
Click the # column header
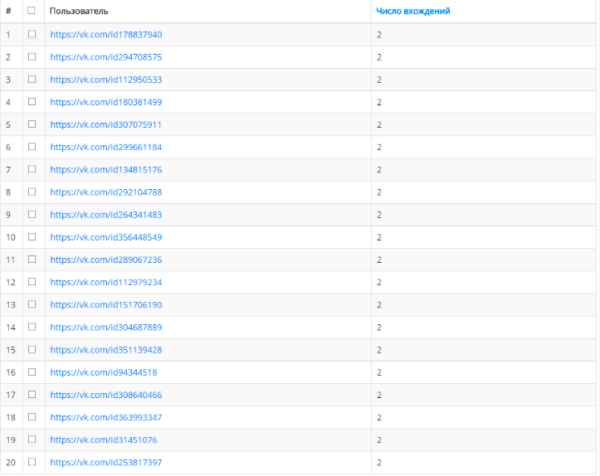(8, 11)
